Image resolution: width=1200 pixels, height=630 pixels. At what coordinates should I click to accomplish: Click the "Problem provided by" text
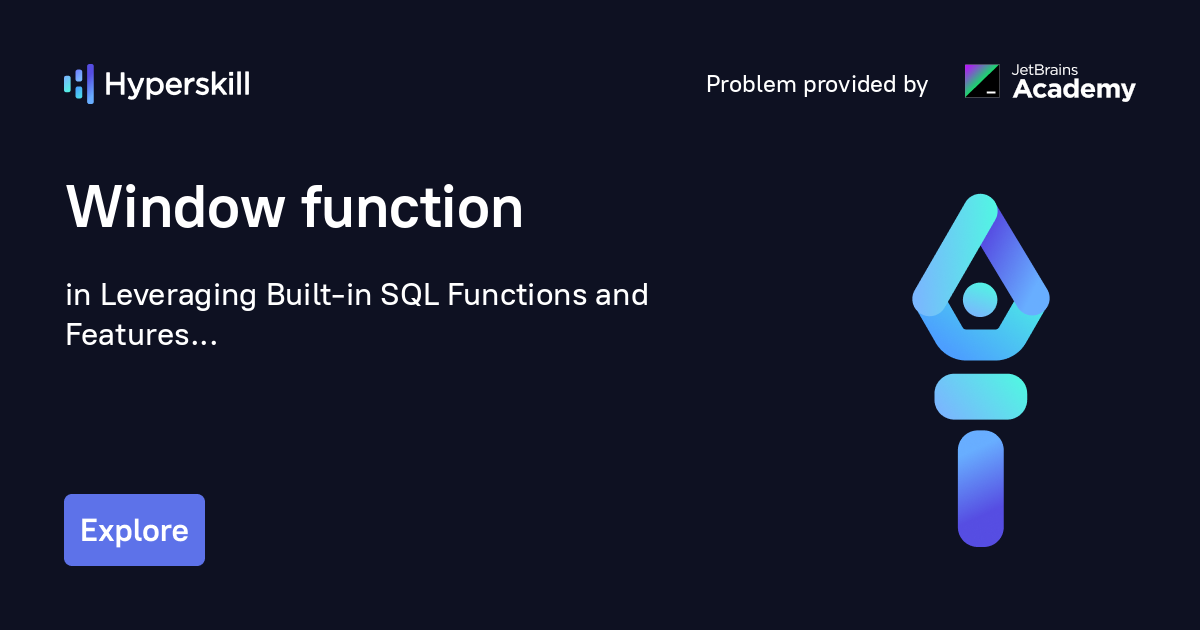[817, 85]
